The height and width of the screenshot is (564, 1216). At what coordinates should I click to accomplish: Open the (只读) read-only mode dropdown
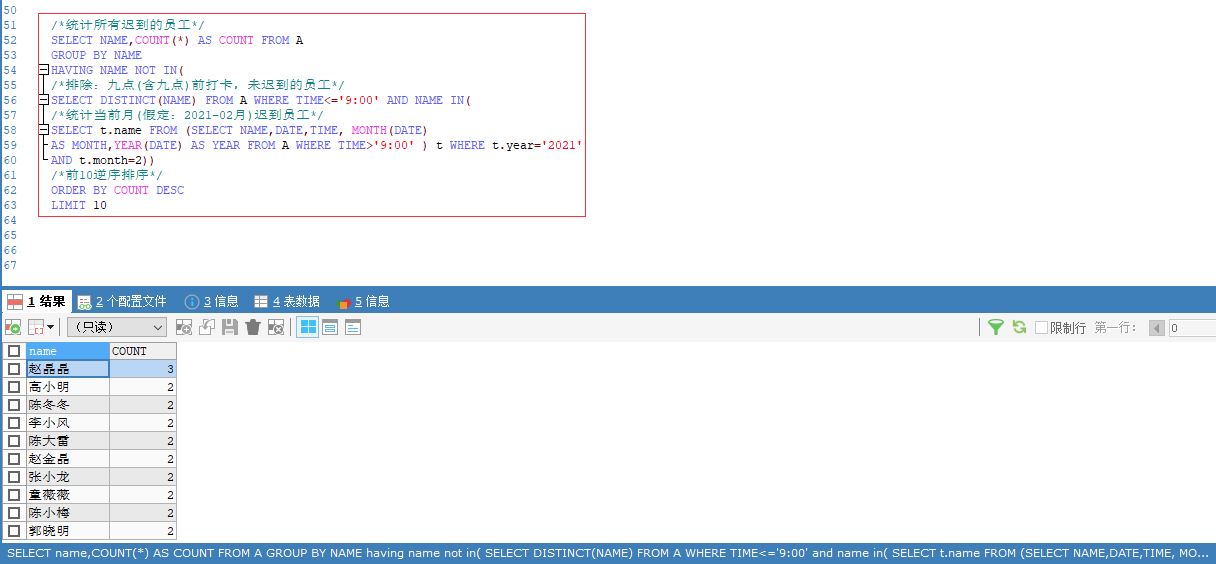[117, 327]
